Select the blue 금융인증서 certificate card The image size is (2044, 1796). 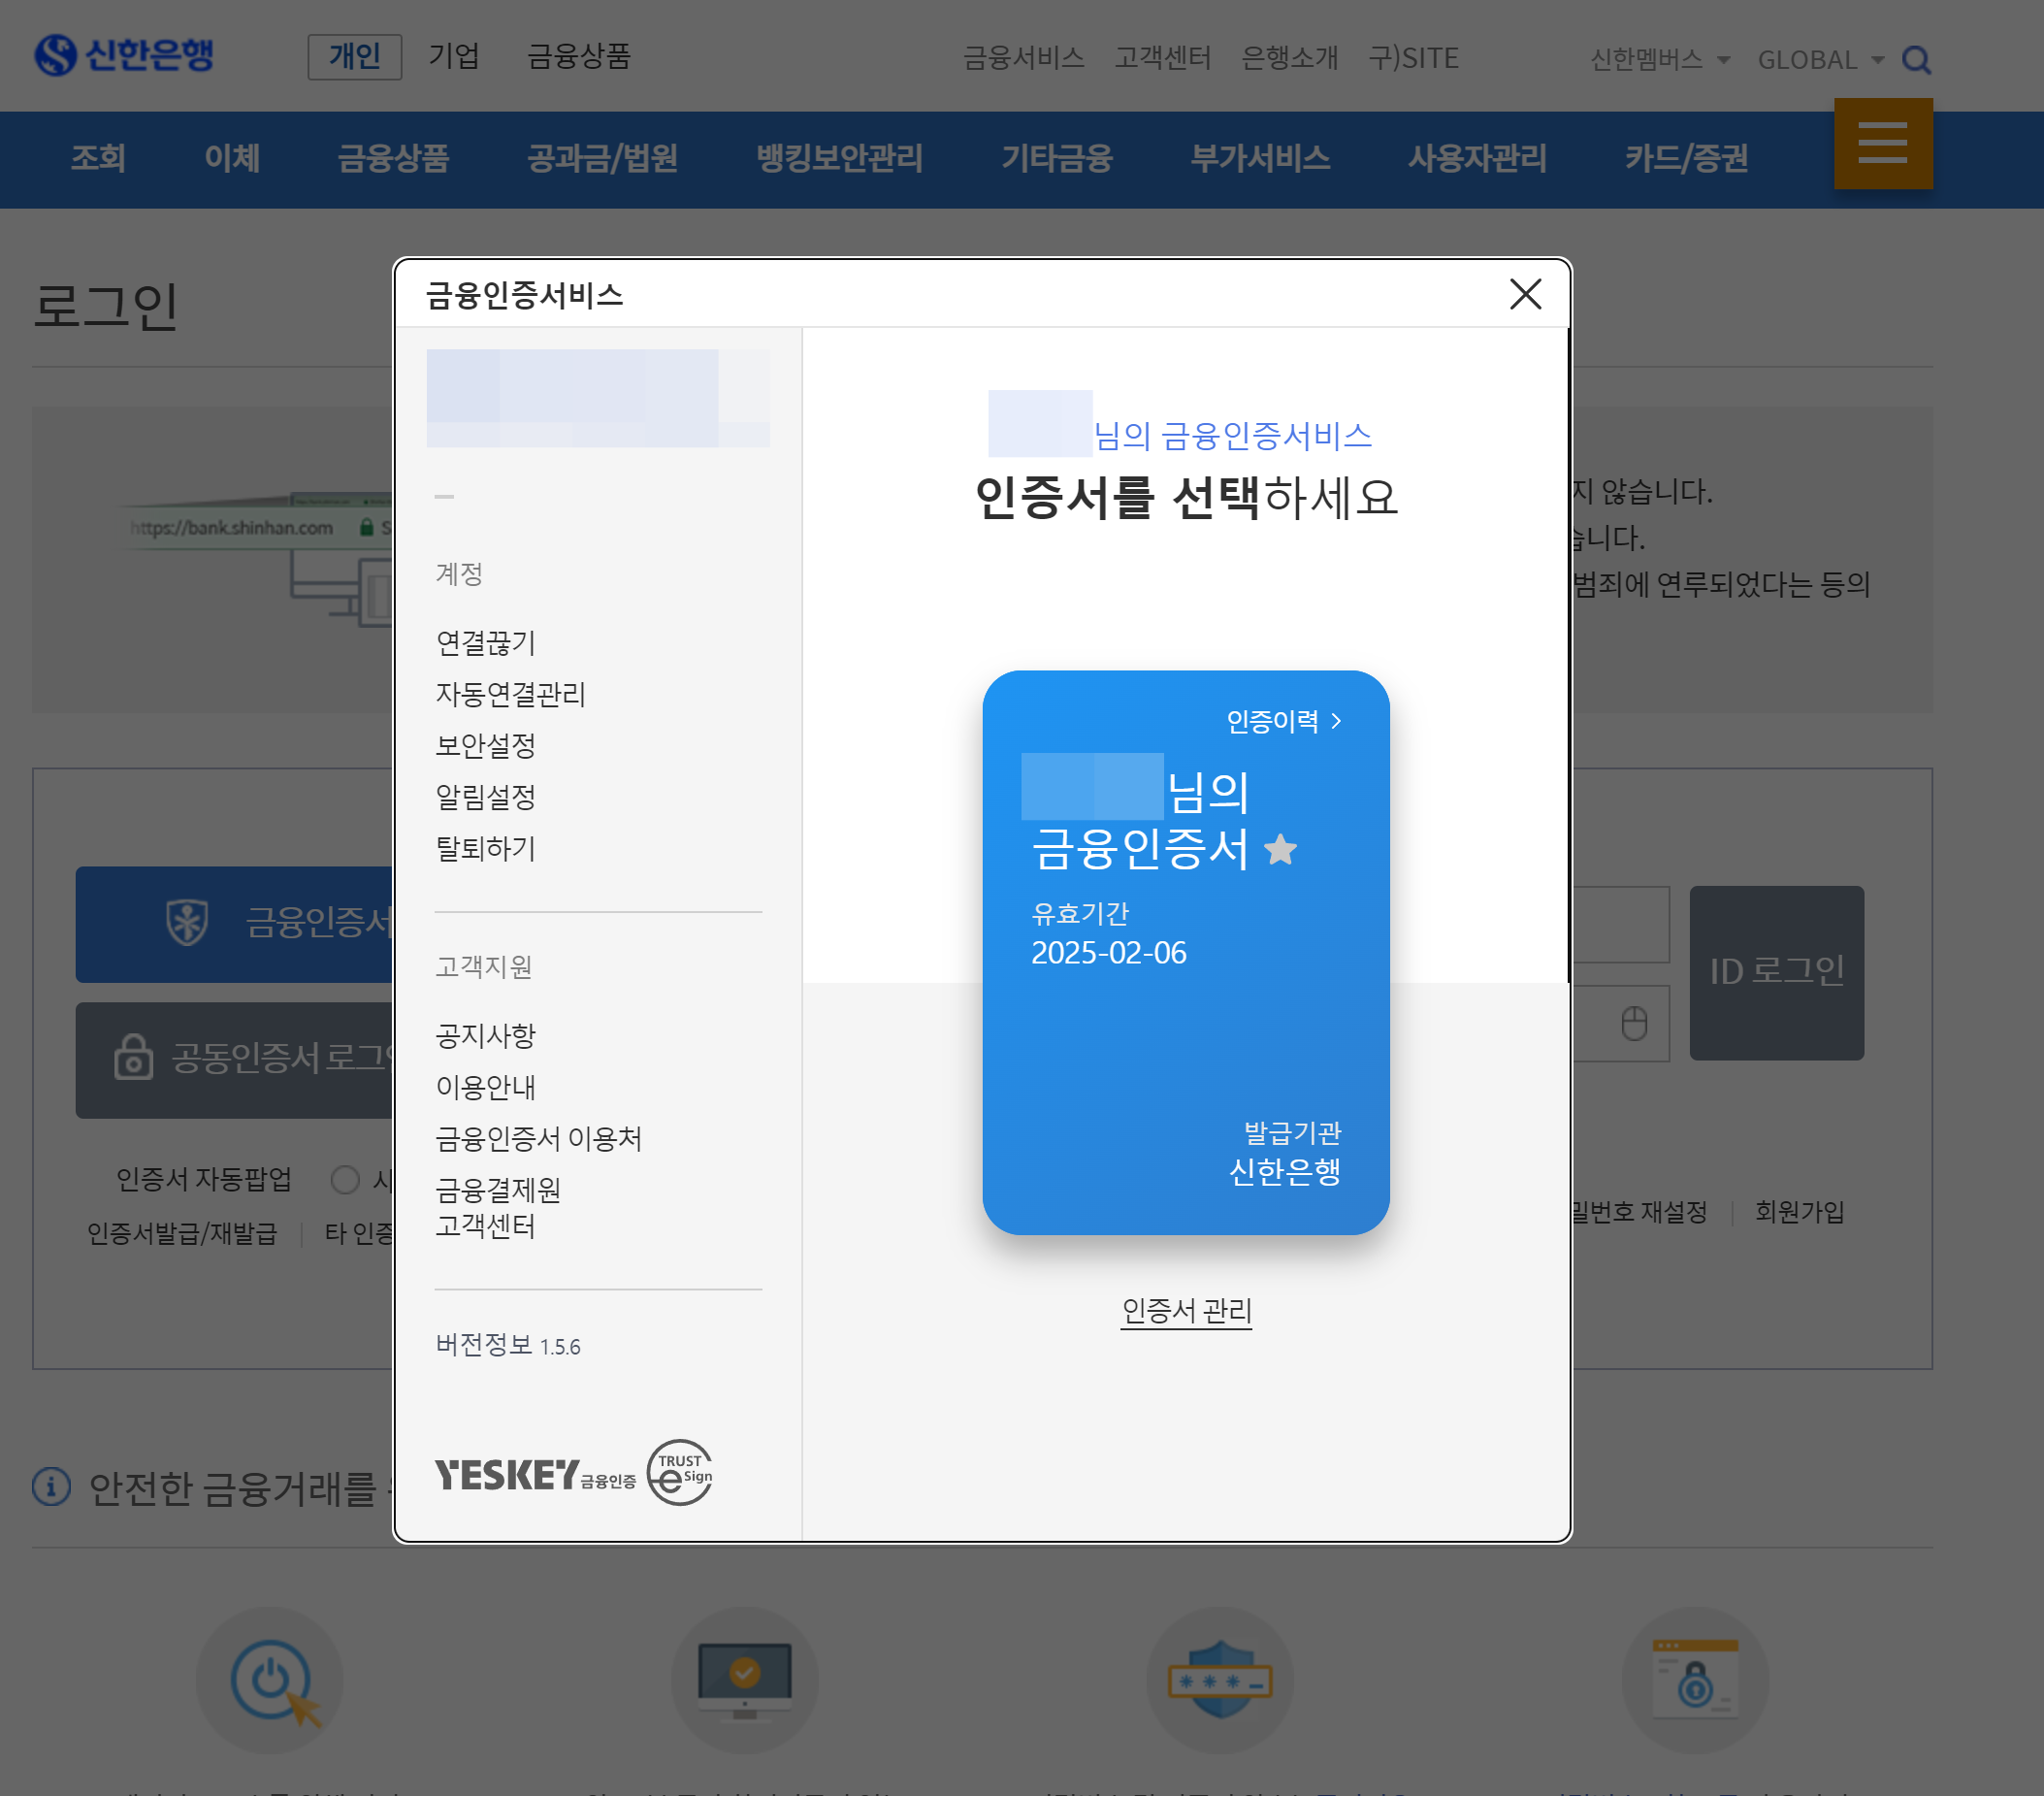coord(1185,1040)
